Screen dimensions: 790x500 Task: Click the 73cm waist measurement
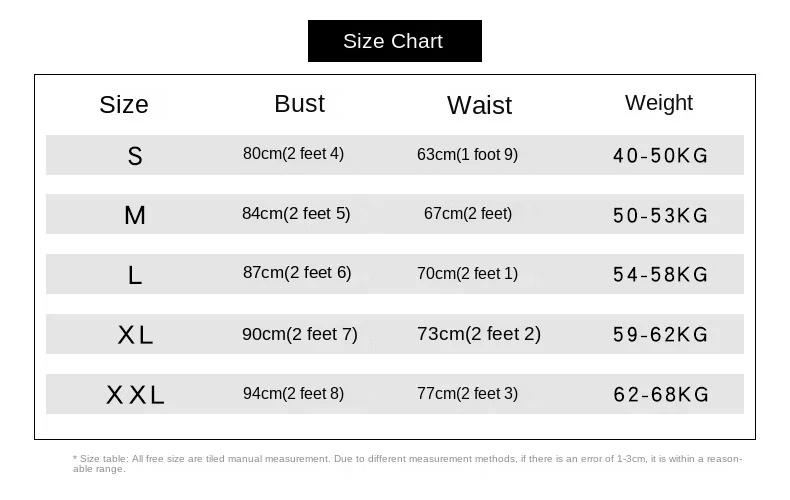tap(478, 334)
